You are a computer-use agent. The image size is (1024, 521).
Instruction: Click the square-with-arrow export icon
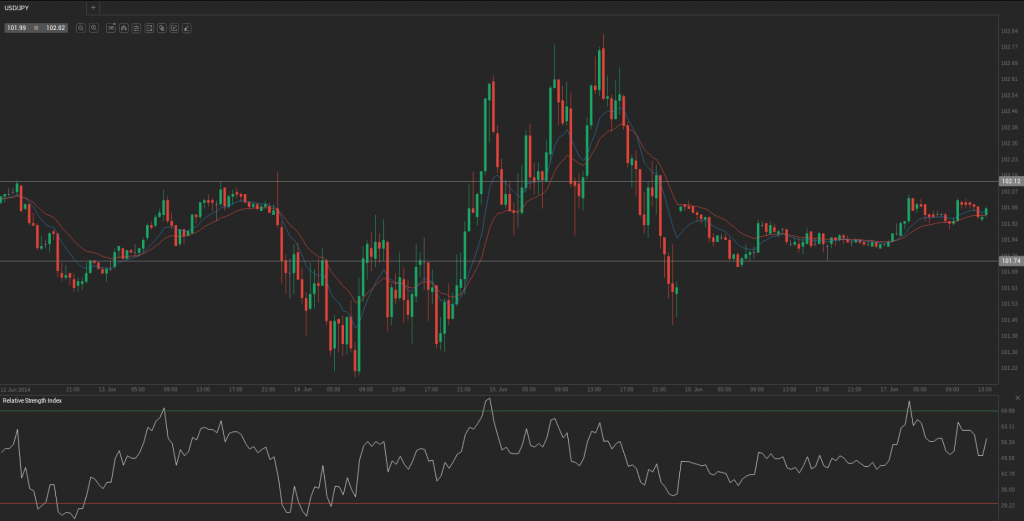pyautogui.click(x=174, y=28)
